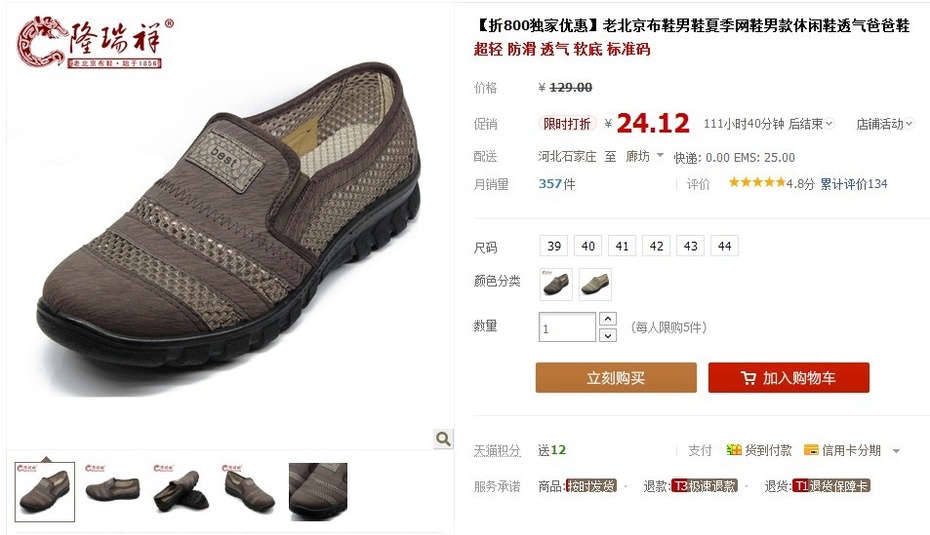View the fifth close-up shoe thumbnail

(x=318, y=492)
